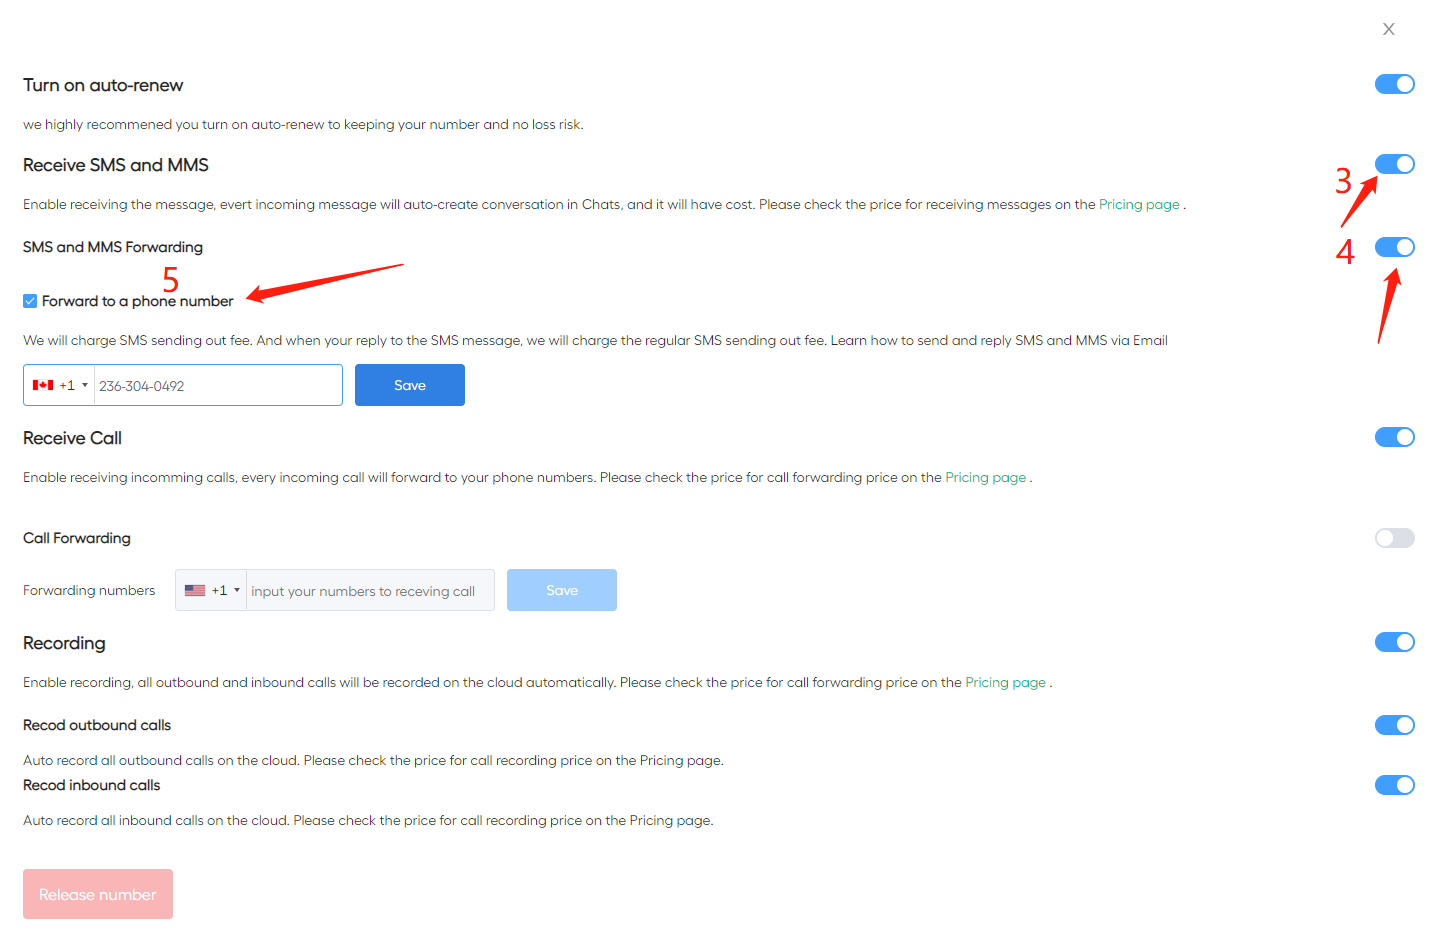Open Pricing page link under Recording

[x=1005, y=682]
